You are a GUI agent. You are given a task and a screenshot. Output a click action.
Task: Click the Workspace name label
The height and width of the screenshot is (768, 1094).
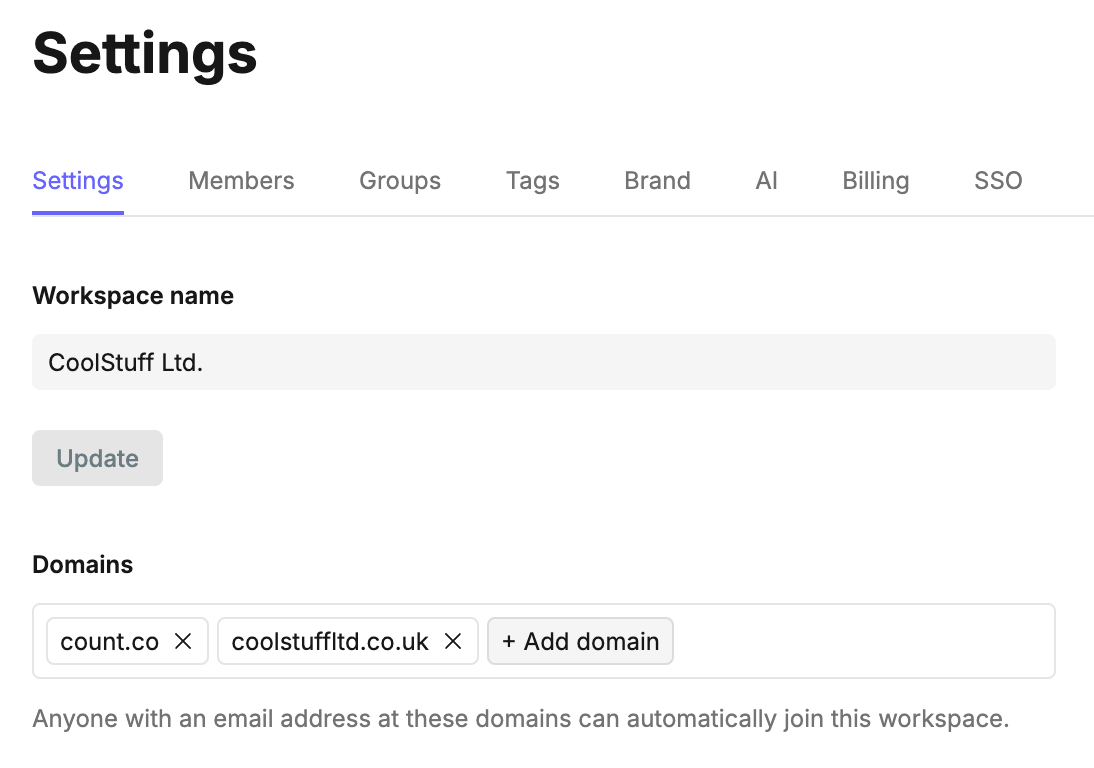(133, 296)
